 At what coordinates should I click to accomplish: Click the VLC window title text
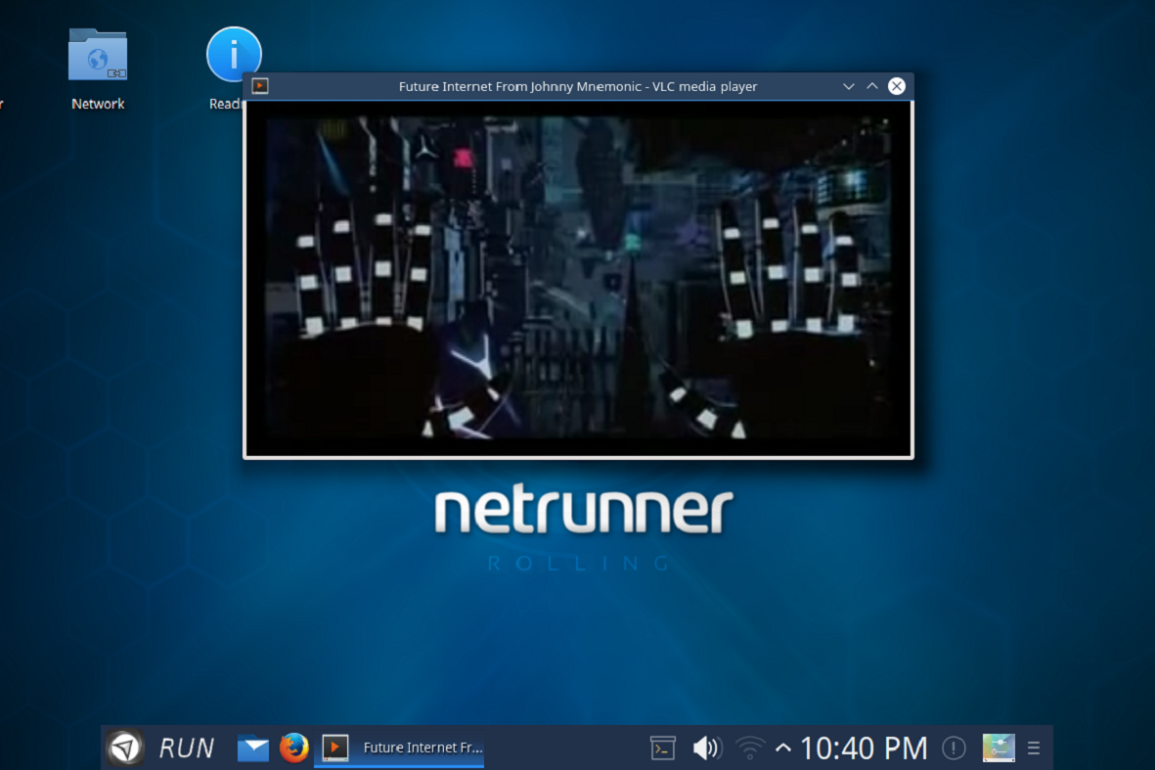coord(578,86)
